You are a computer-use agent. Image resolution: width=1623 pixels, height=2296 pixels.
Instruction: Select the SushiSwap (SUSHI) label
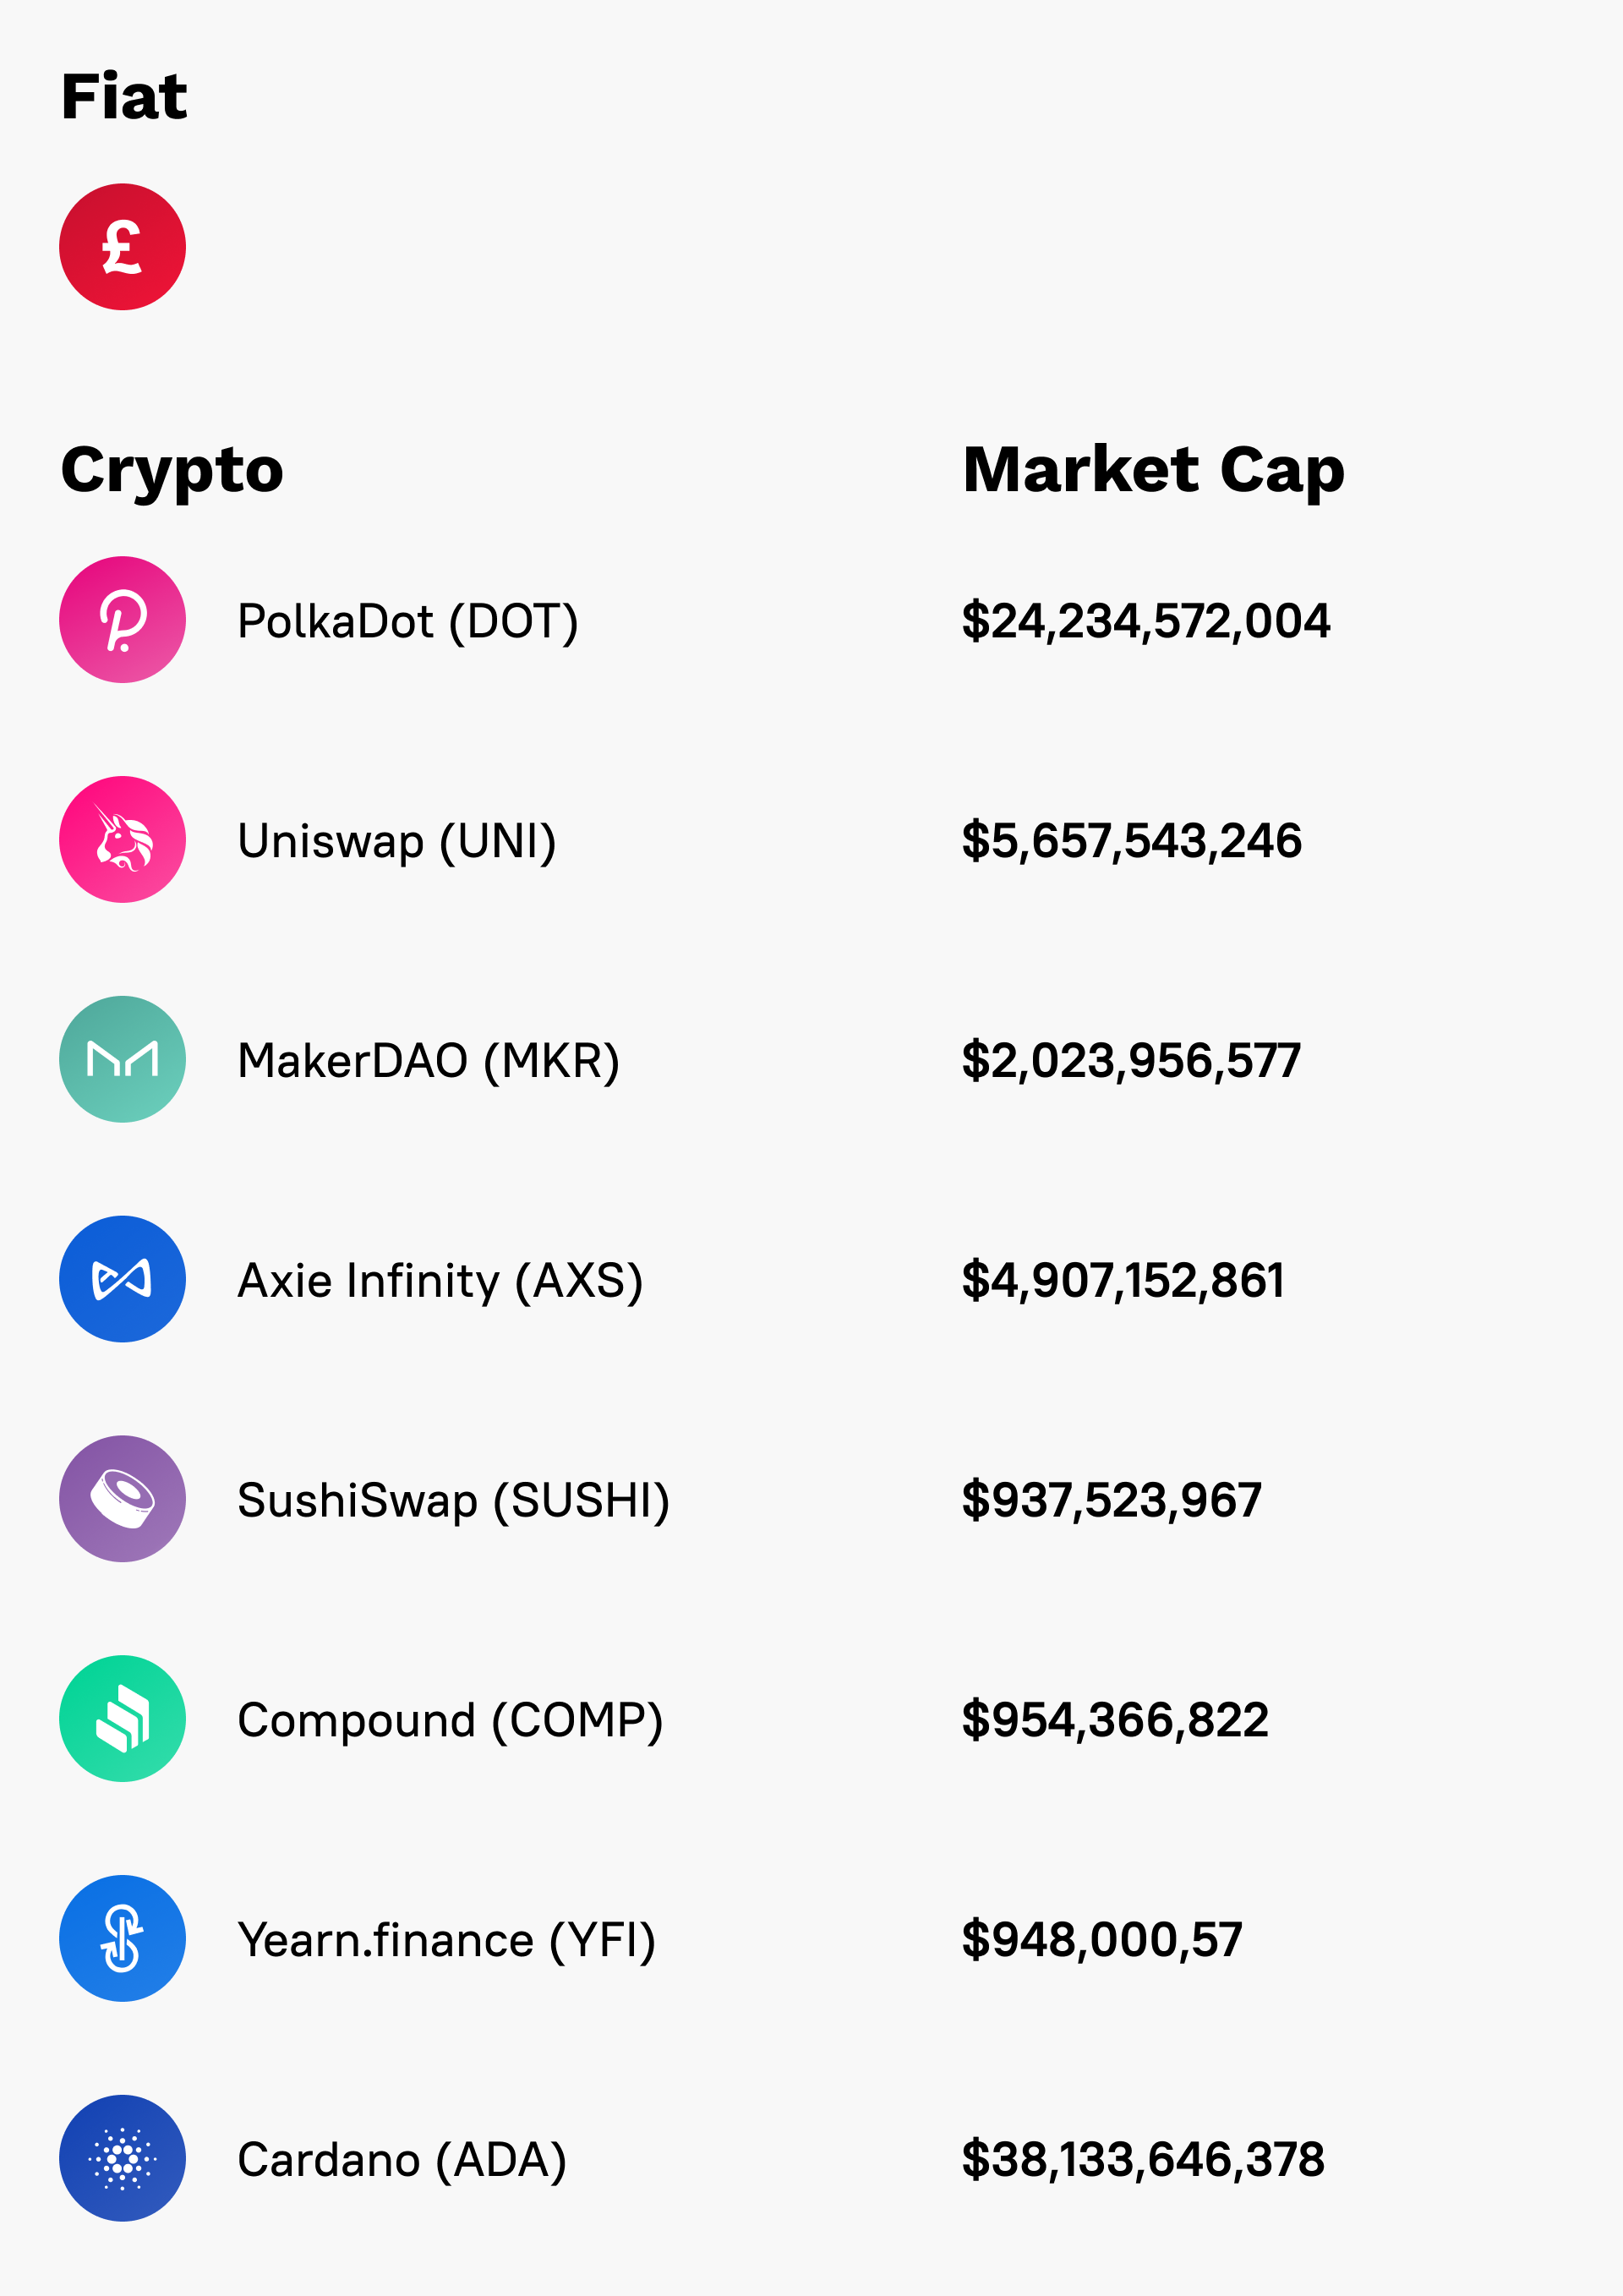(454, 1501)
